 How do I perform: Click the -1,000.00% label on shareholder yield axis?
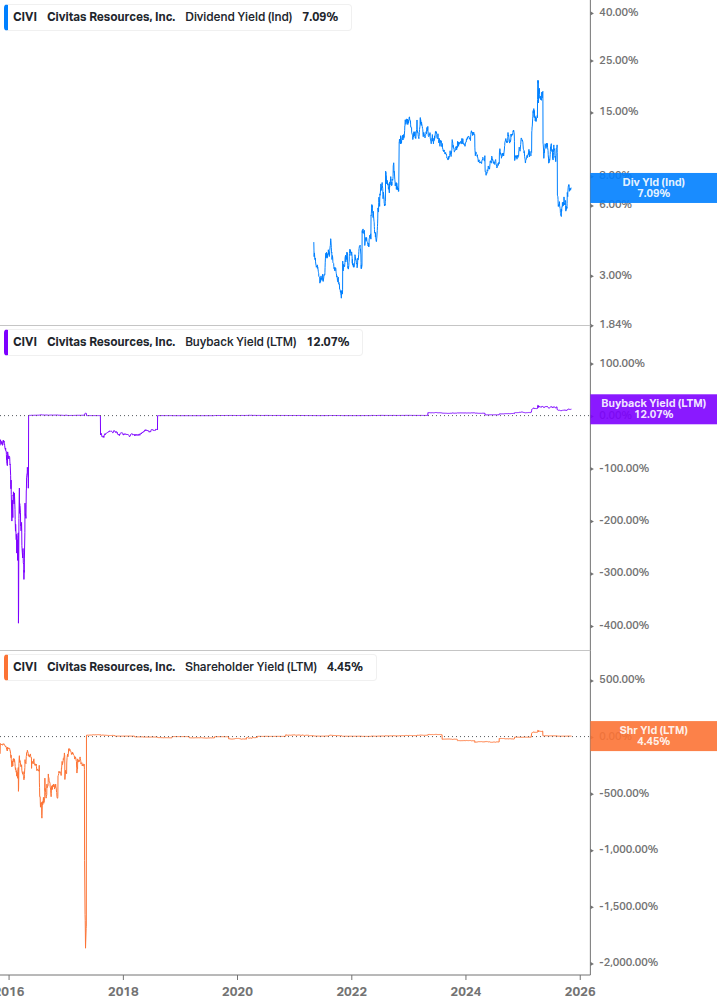[628, 849]
